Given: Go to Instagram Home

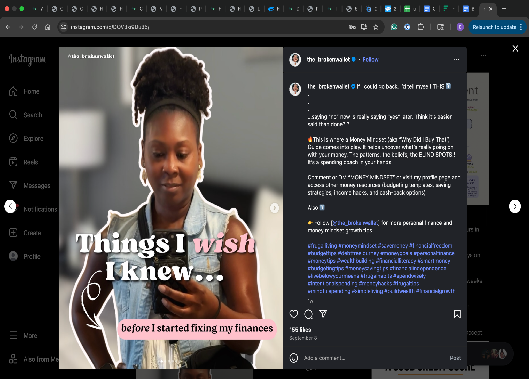Looking at the screenshot, I should coord(24,91).
